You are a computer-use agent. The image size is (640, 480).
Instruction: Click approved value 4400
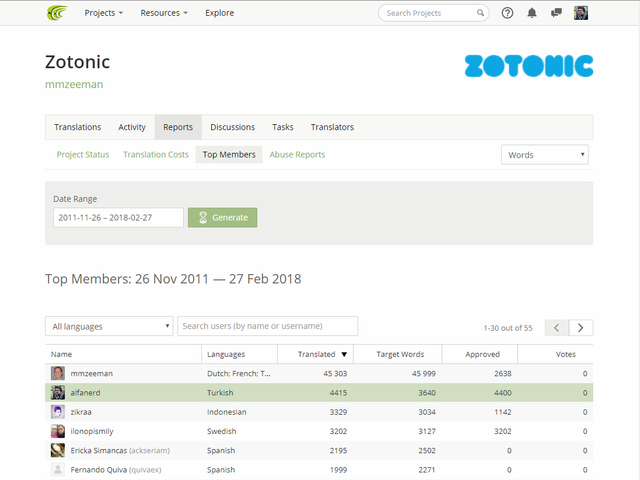(x=503, y=393)
